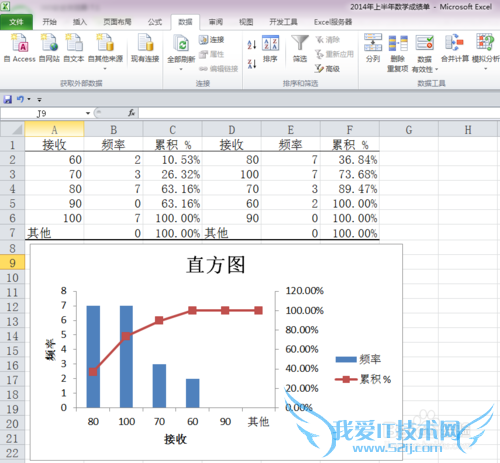Click the Name Box showing J9
The image size is (500, 463).
(x=42, y=113)
